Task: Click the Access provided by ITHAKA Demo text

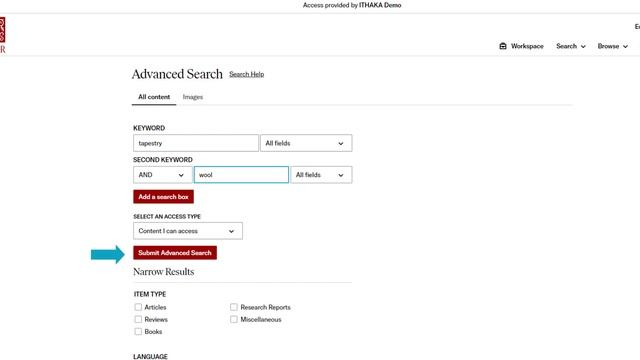Action: coord(352,5)
